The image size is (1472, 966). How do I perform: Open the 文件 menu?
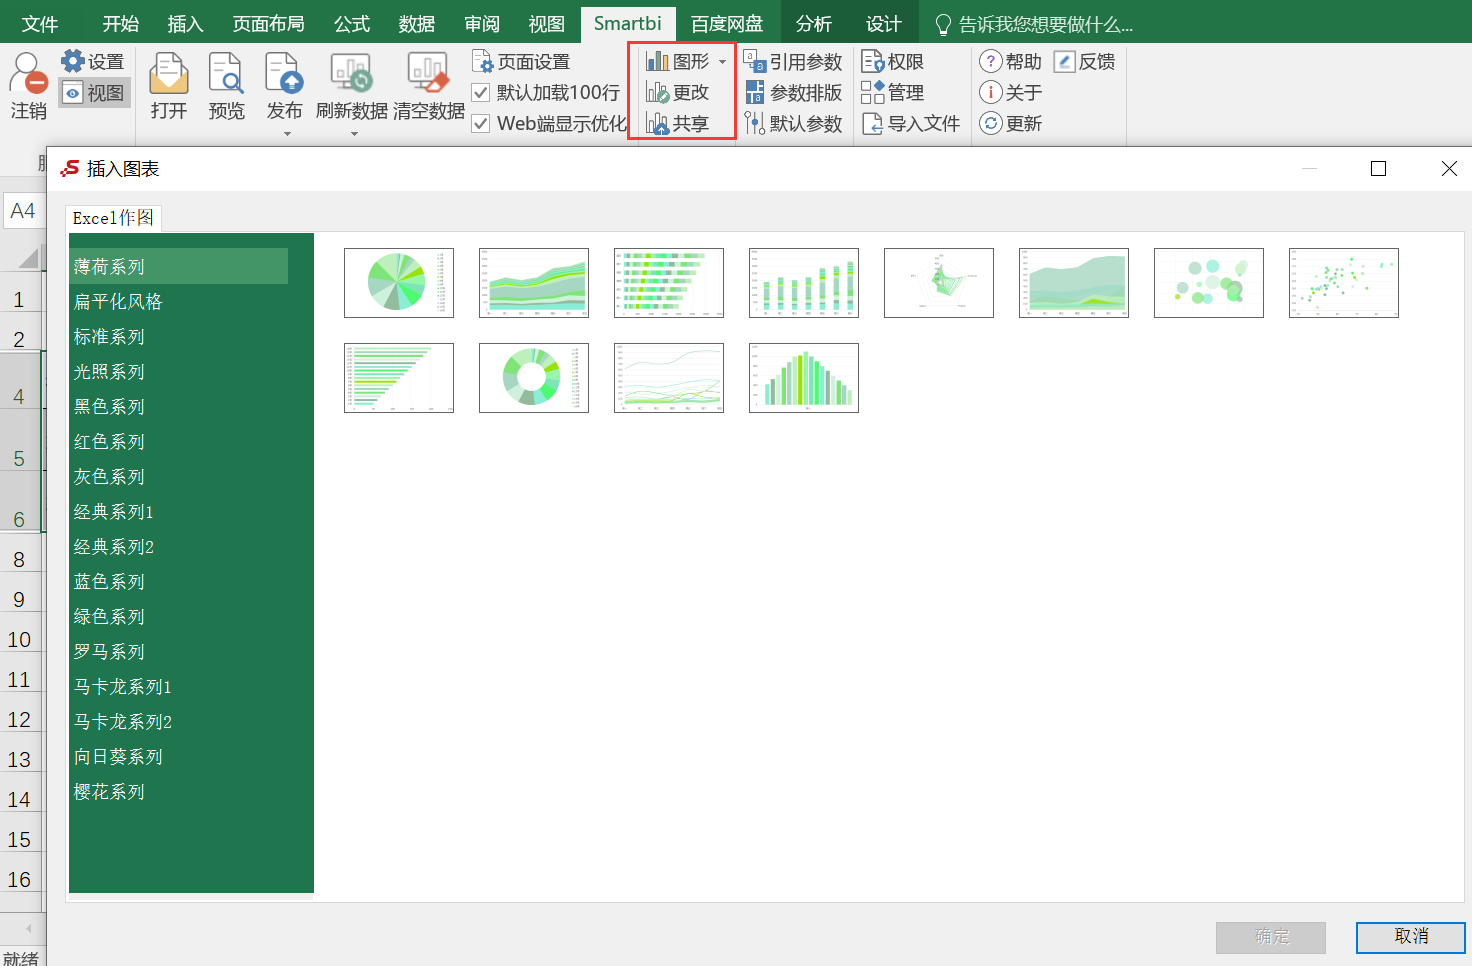[40, 24]
